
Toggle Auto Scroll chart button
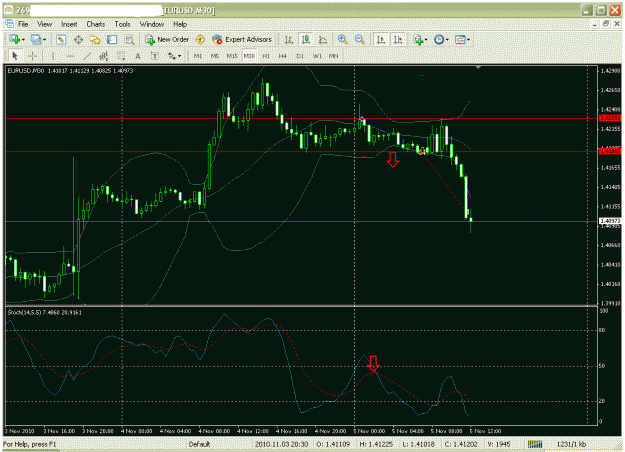381,39
